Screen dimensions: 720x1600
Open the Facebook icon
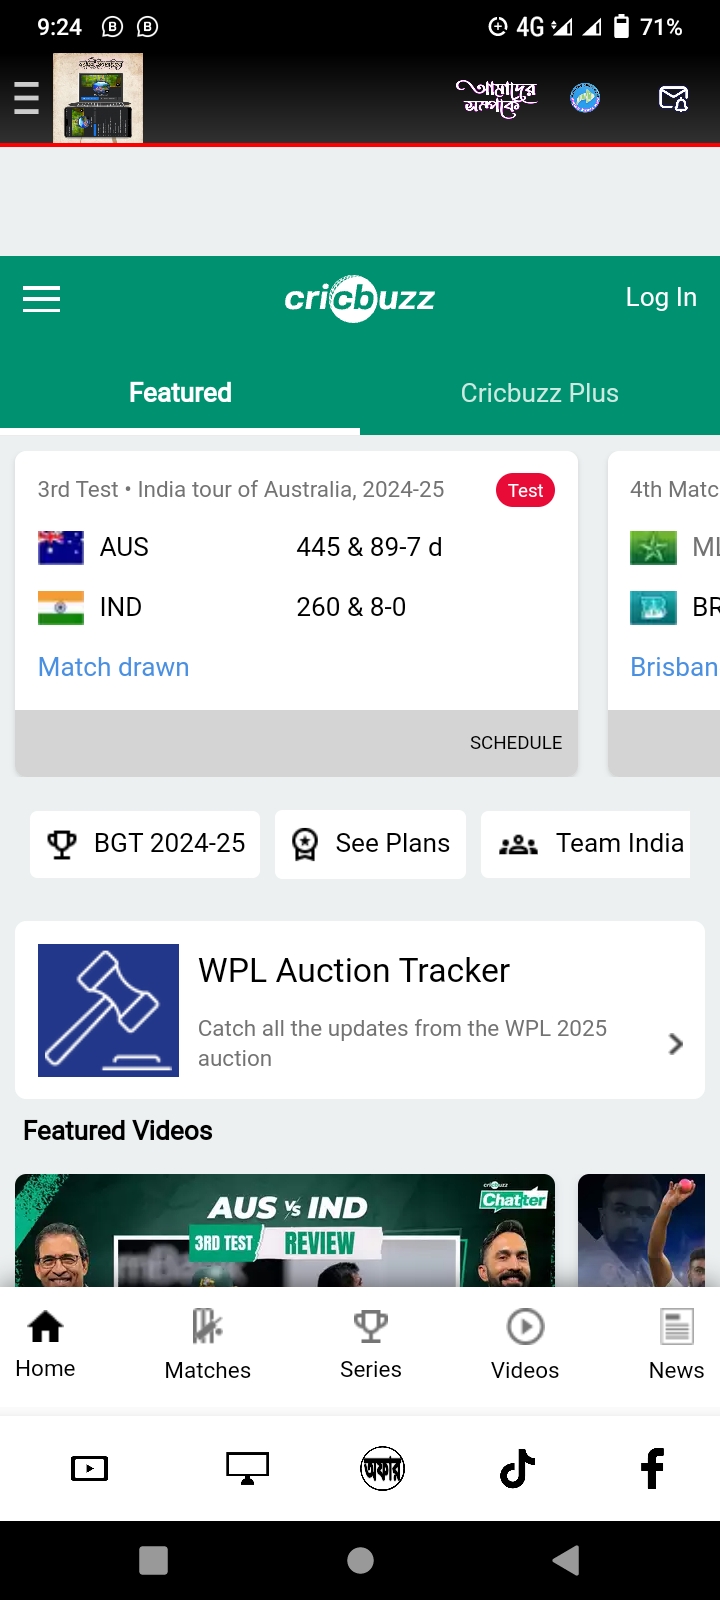coord(652,1468)
